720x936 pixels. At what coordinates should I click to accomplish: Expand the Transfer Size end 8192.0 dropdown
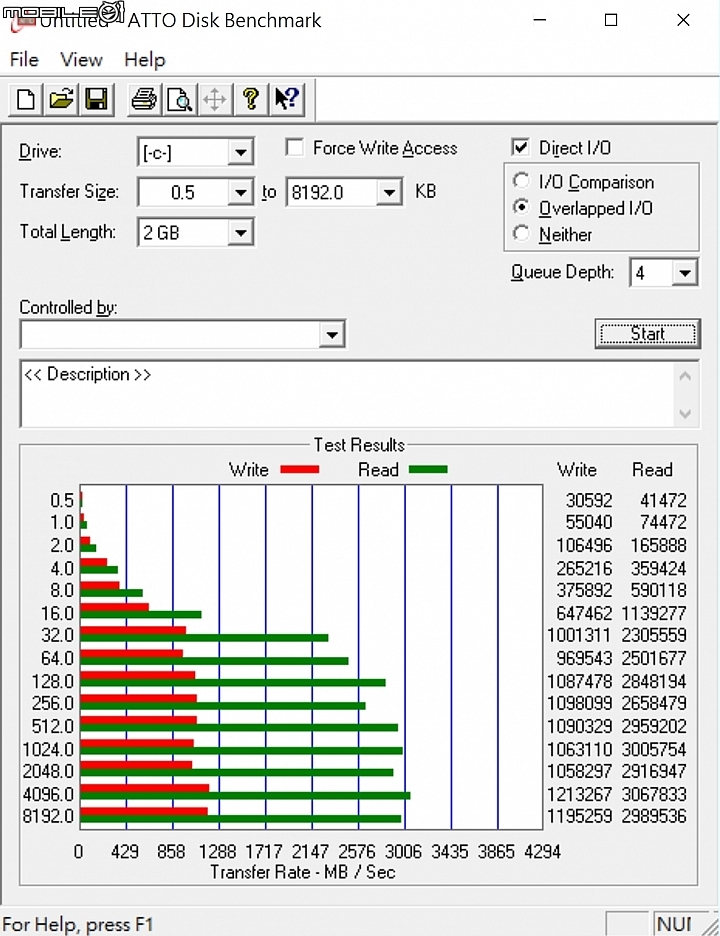[x=389, y=192]
